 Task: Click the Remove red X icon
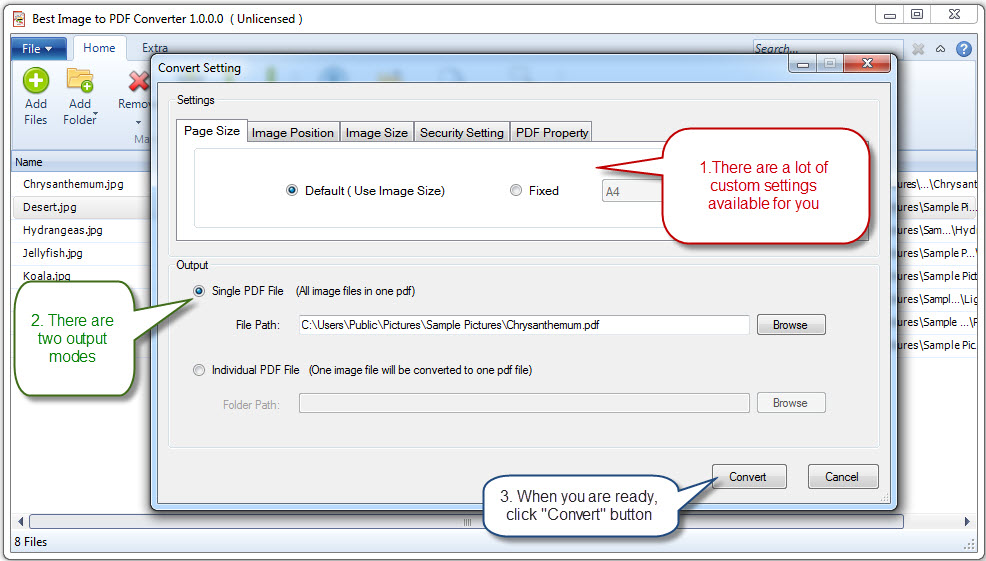pyautogui.click(x=139, y=81)
